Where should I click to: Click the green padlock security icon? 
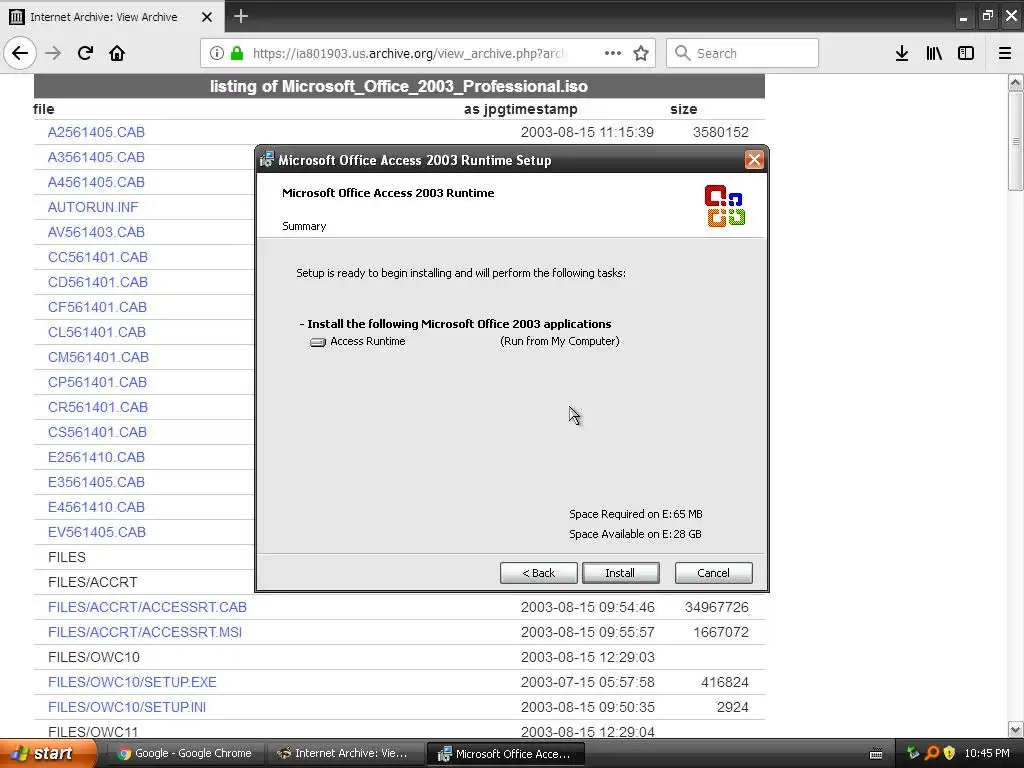pos(237,53)
